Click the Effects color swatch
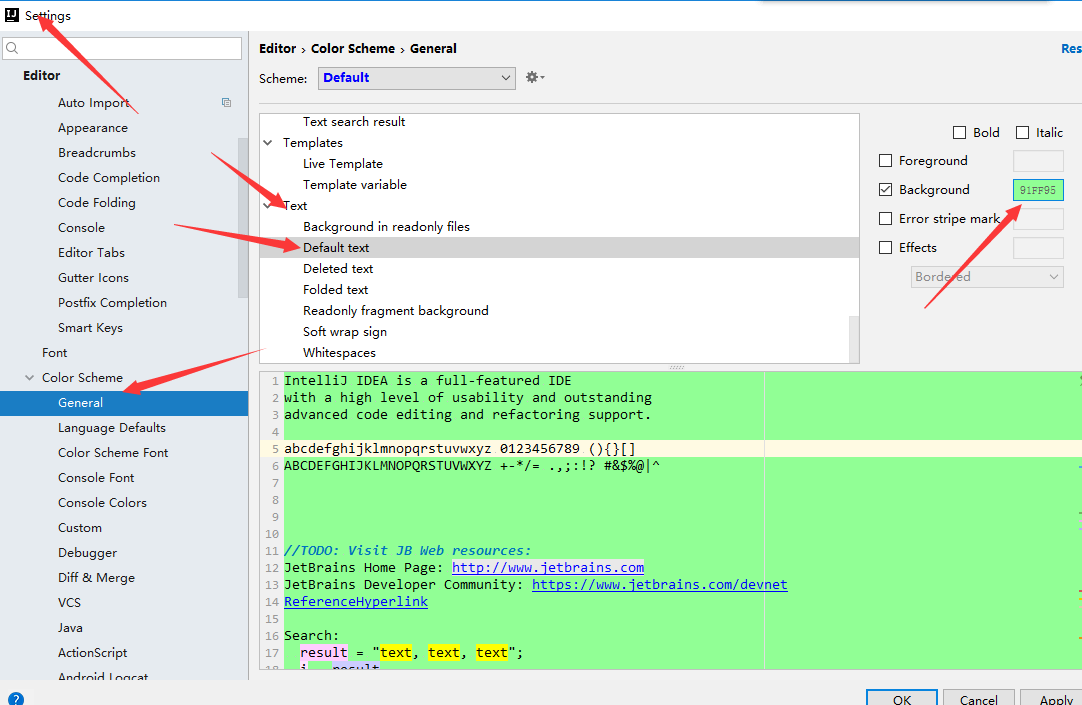 (x=1038, y=248)
